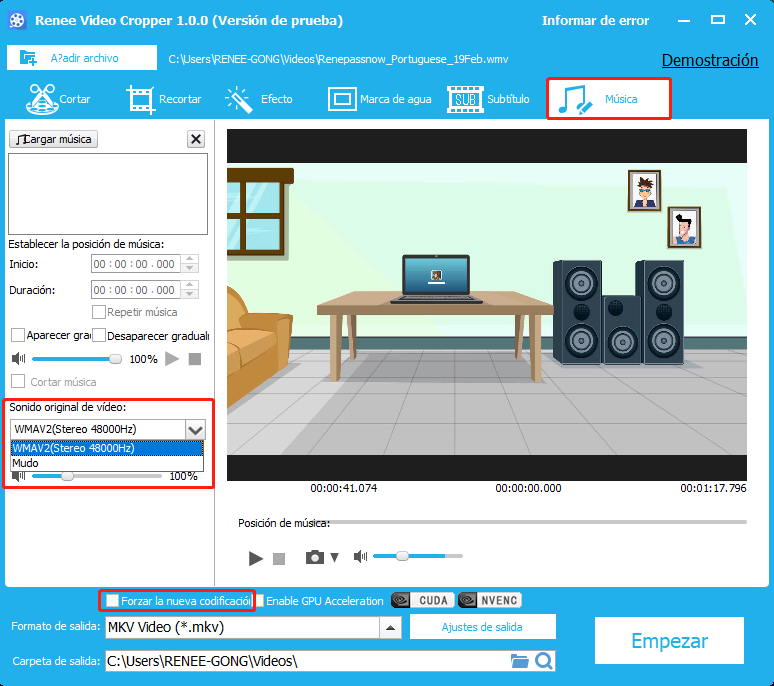This screenshot has width=774, height=686.
Task: Collapse the Sonido original de vídeo combo box
Action: [x=194, y=429]
